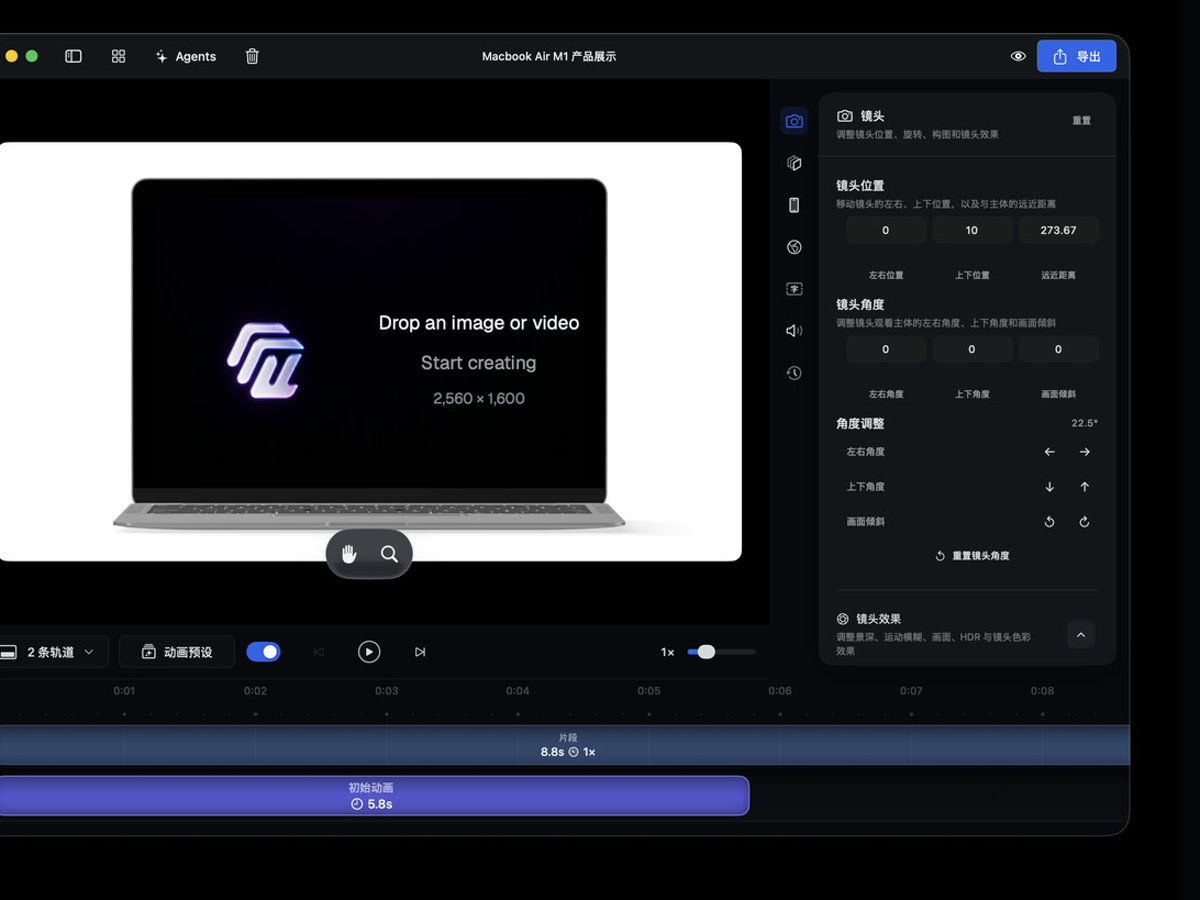The height and width of the screenshot is (900, 1200).
Task: Click the play button
Action: coord(369,652)
